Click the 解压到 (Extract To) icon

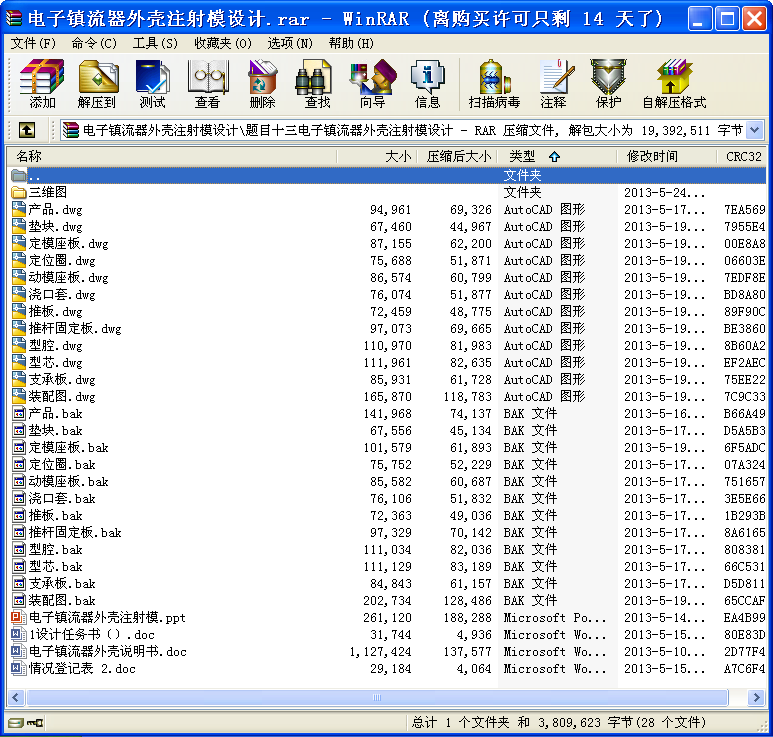point(97,84)
